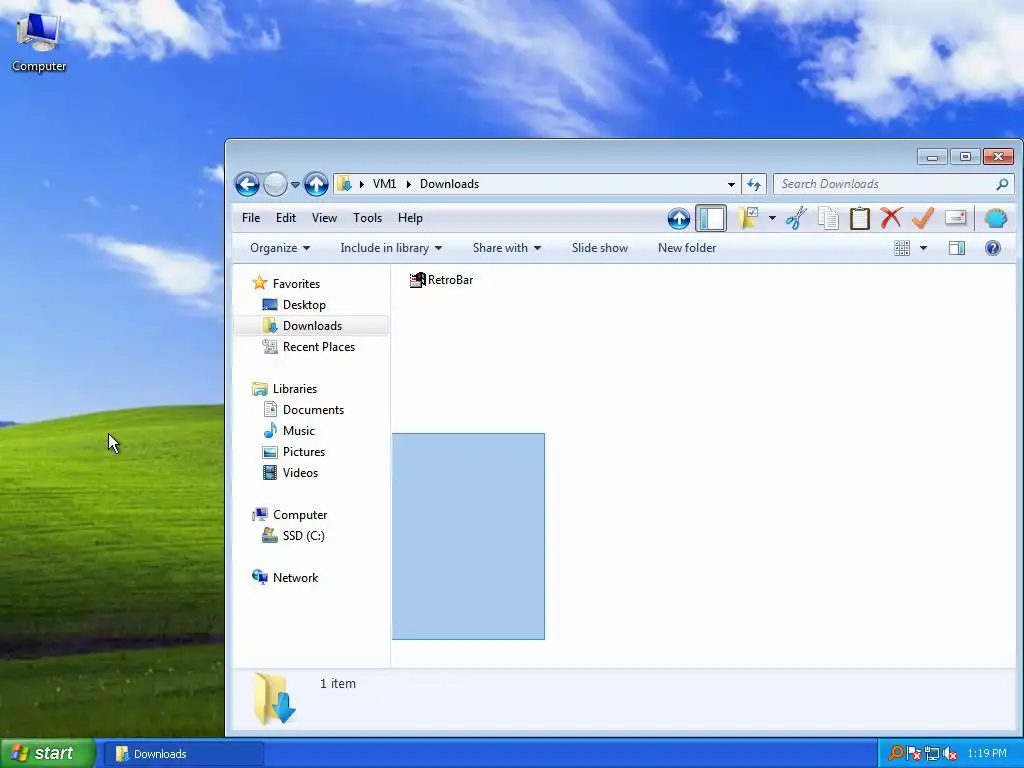Open the view options dropdown arrow
Screen dimensions: 1024x768
(x=923, y=248)
